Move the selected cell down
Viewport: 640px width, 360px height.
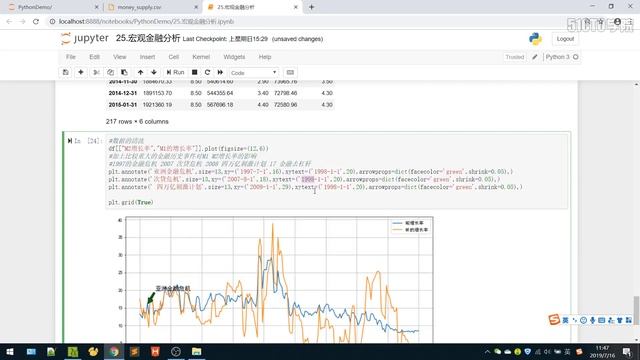click(x=154, y=72)
